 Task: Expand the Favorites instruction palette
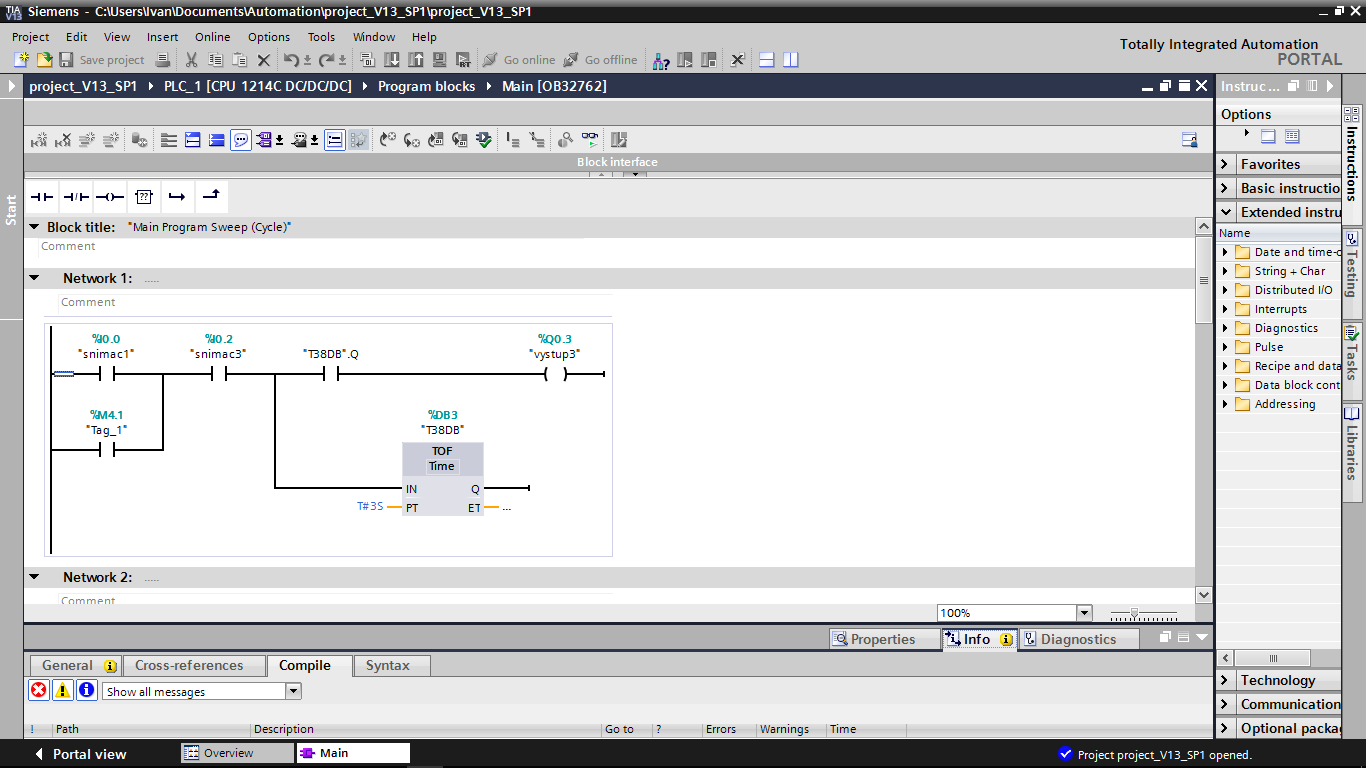coord(1227,164)
